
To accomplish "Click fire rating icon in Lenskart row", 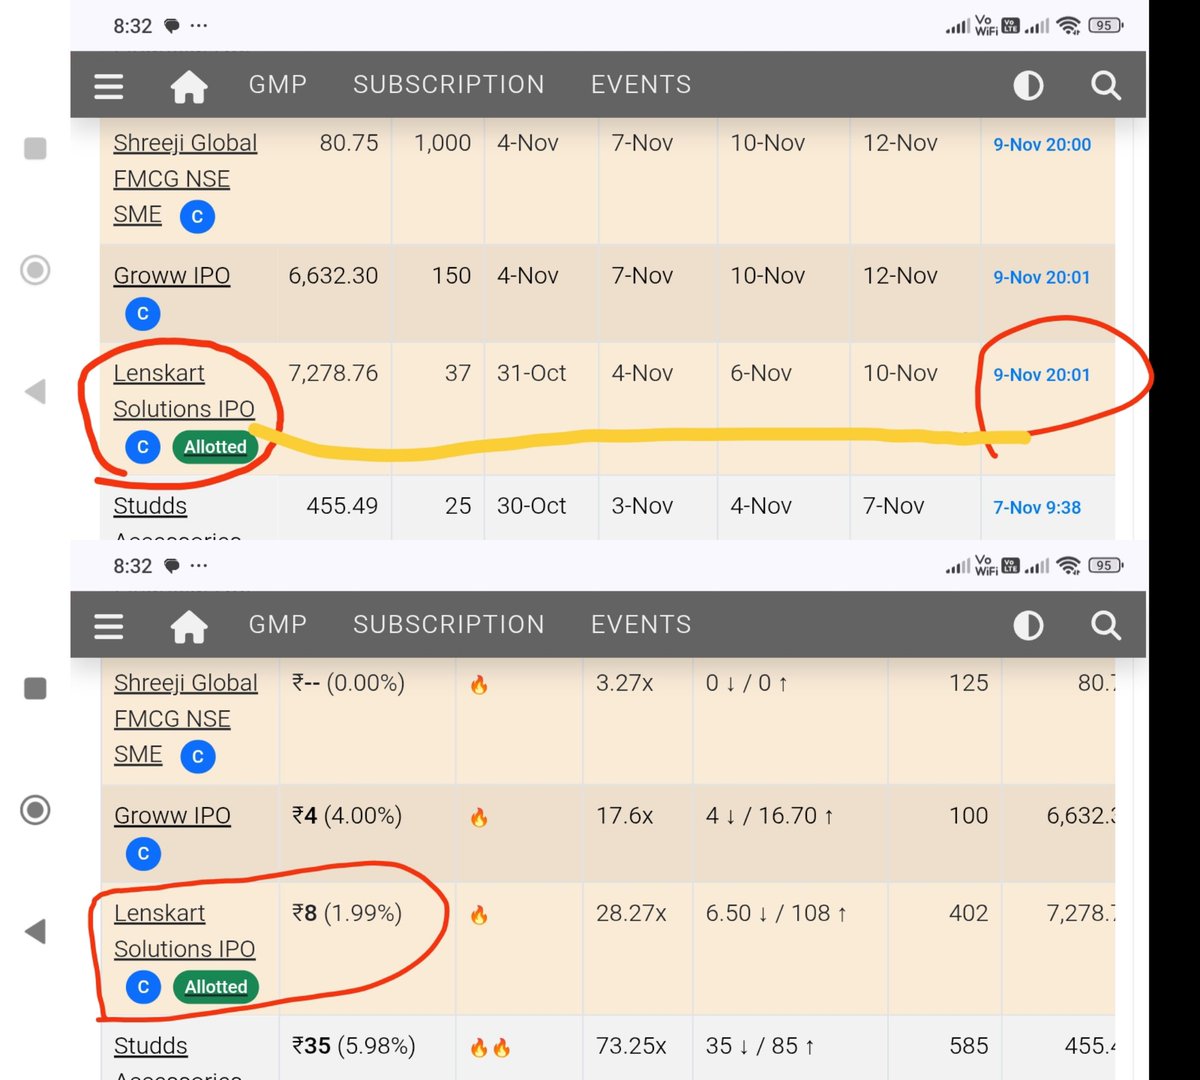I will (479, 915).
